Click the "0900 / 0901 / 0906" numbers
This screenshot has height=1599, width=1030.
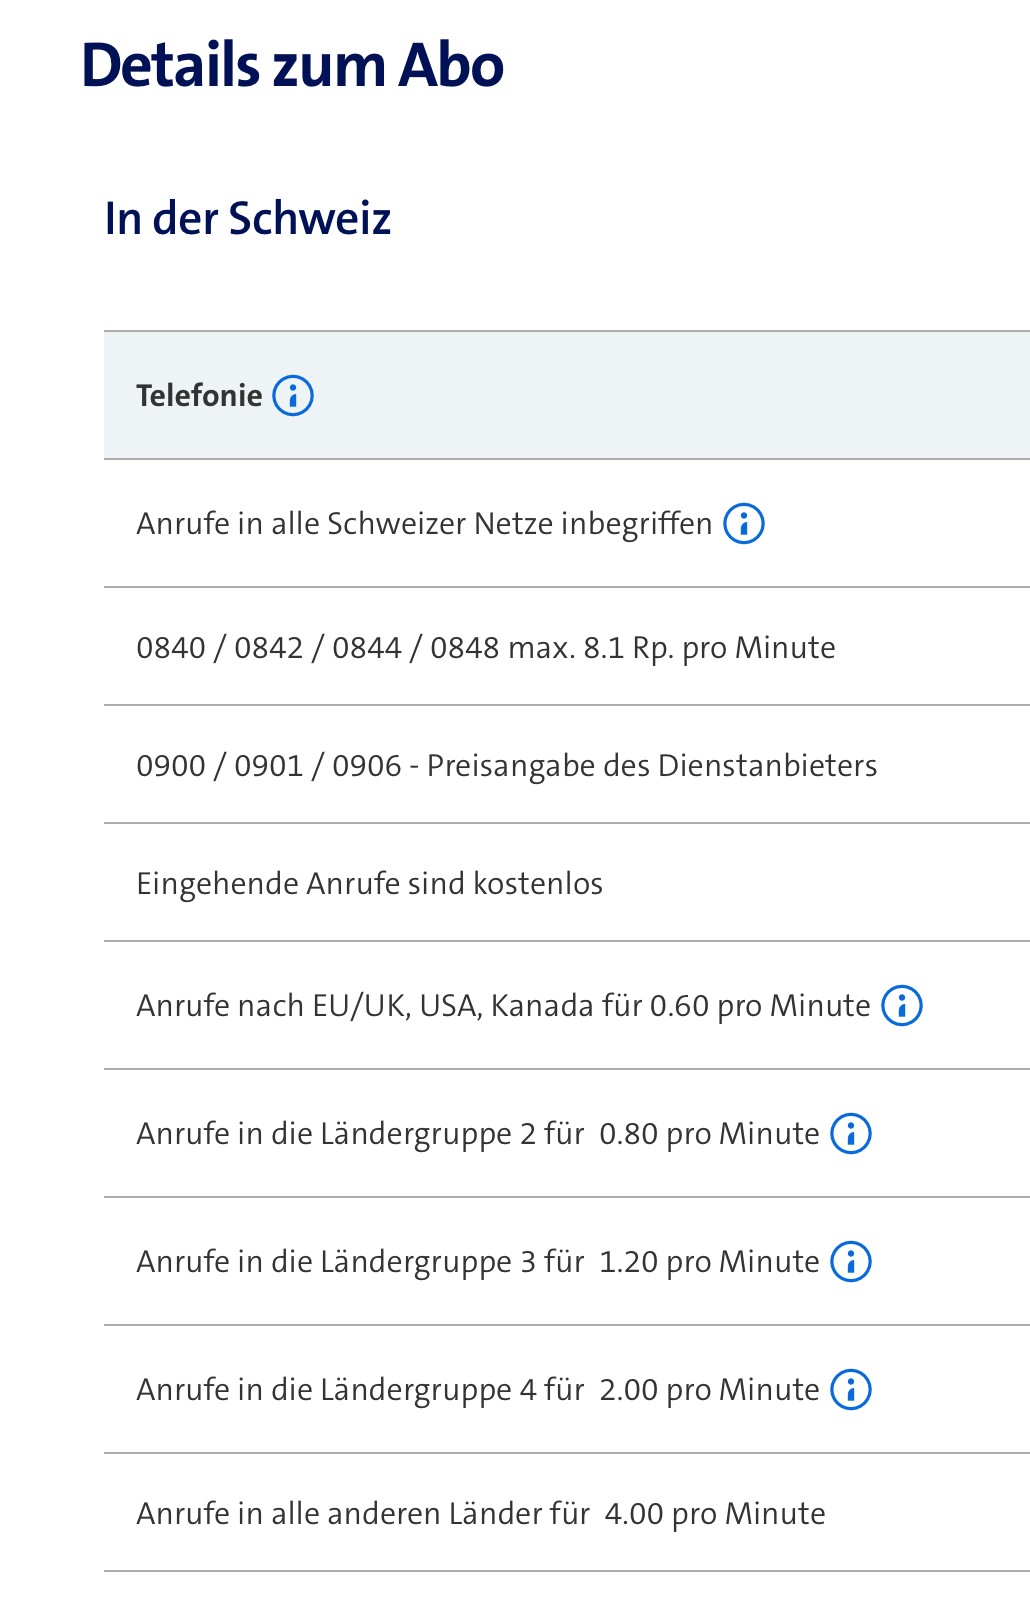(x=269, y=766)
